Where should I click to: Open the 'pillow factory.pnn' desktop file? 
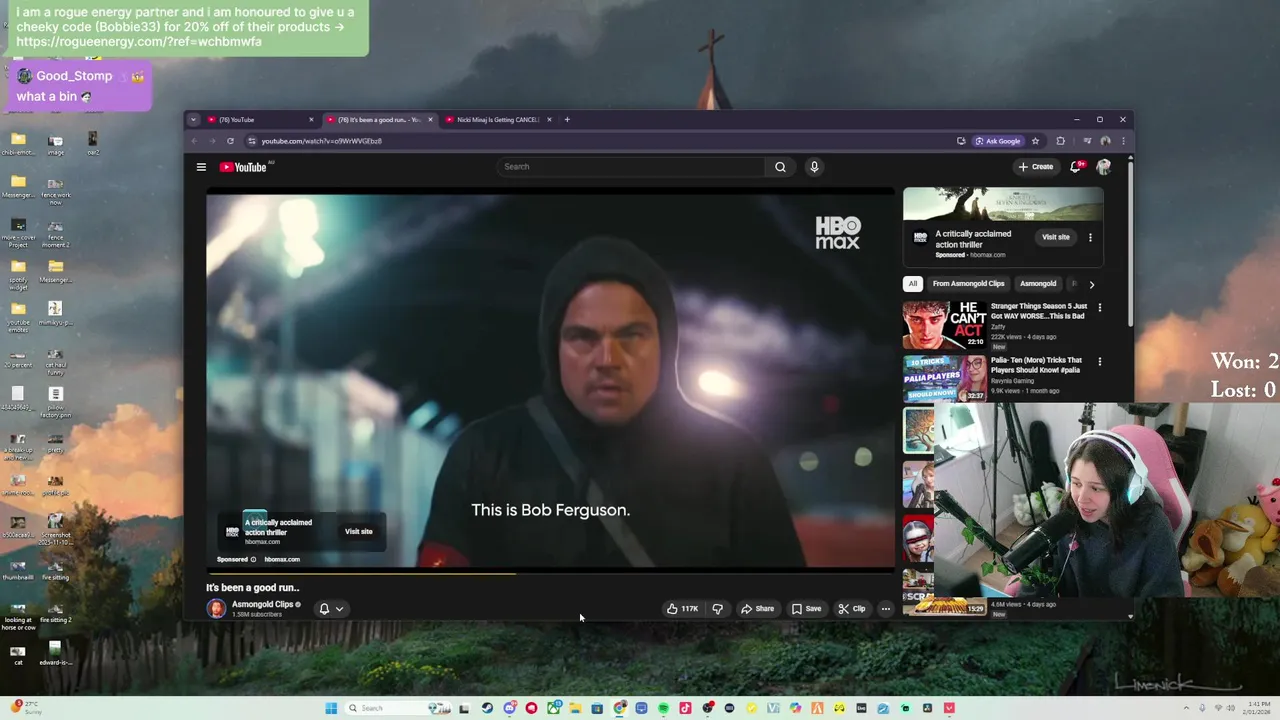pyautogui.click(x=55, y=402)
